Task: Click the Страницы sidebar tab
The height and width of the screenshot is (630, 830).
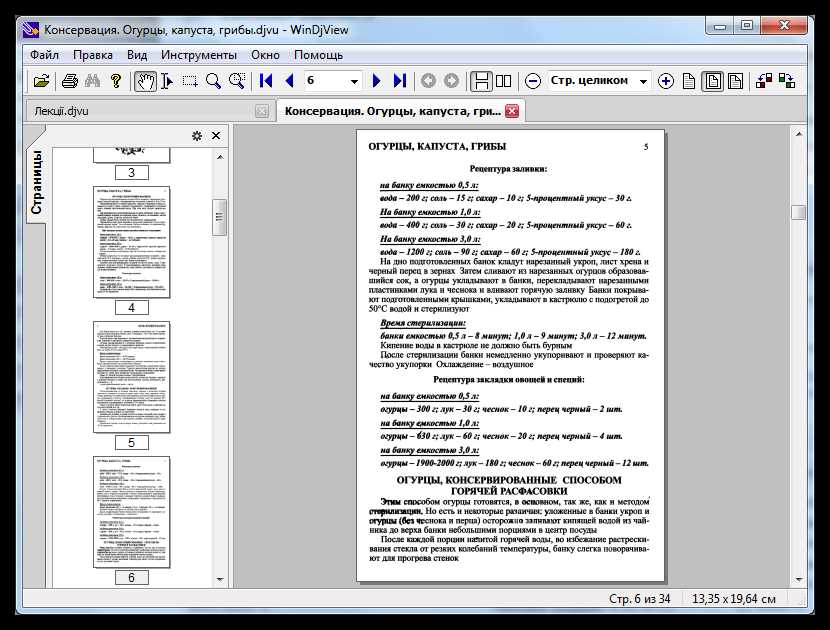Action: click(36, 182)
